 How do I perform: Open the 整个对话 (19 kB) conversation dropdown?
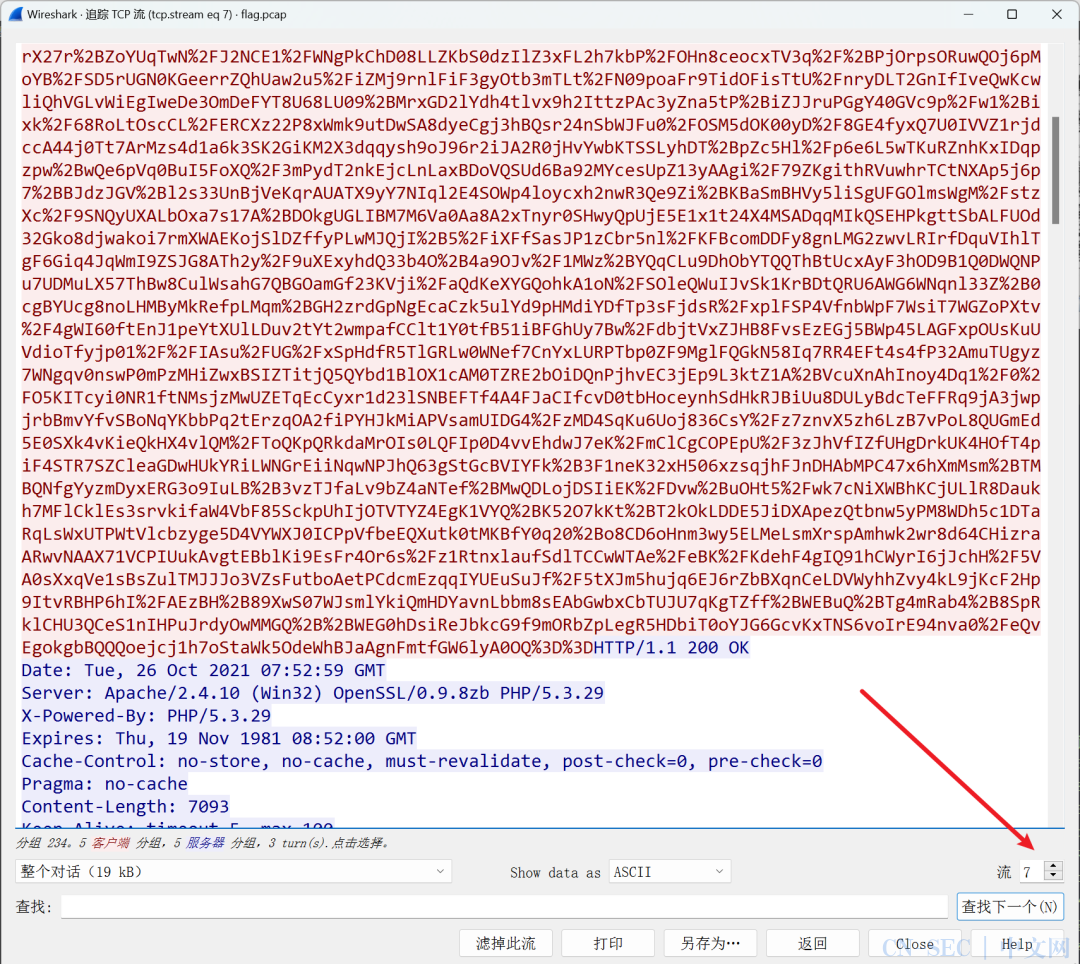tap(233, 872)
